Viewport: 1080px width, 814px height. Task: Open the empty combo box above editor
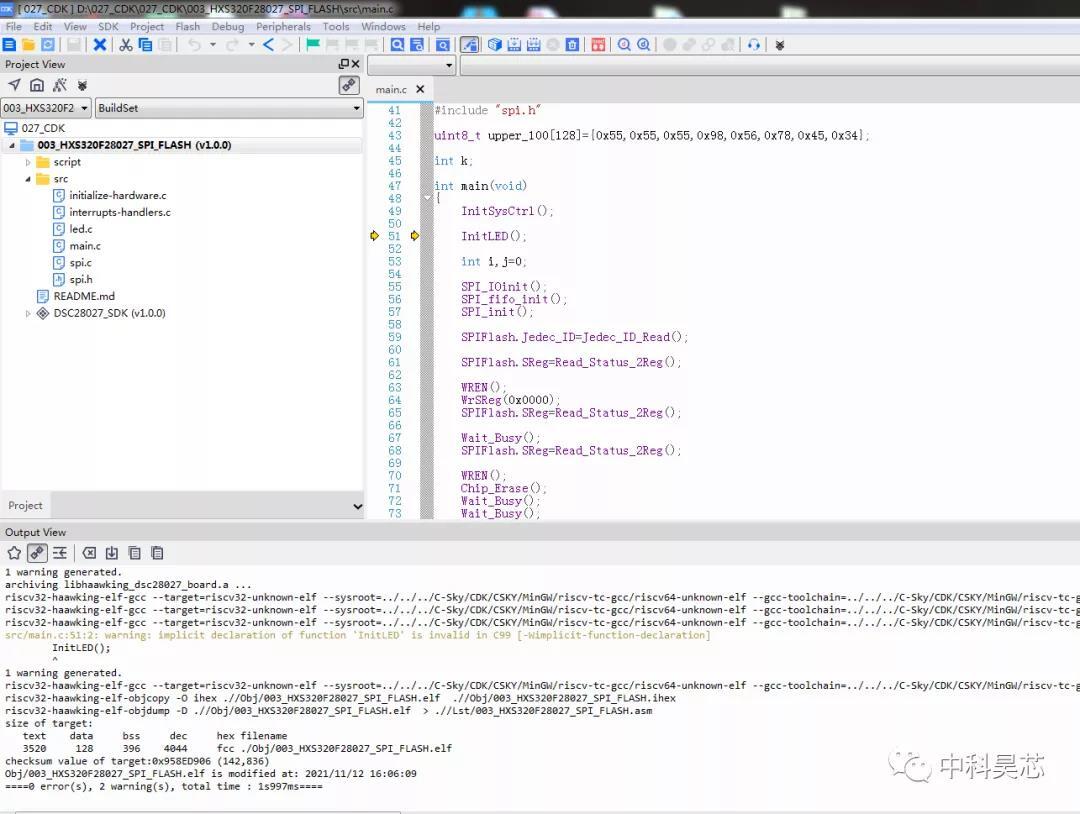click(412, 65)
